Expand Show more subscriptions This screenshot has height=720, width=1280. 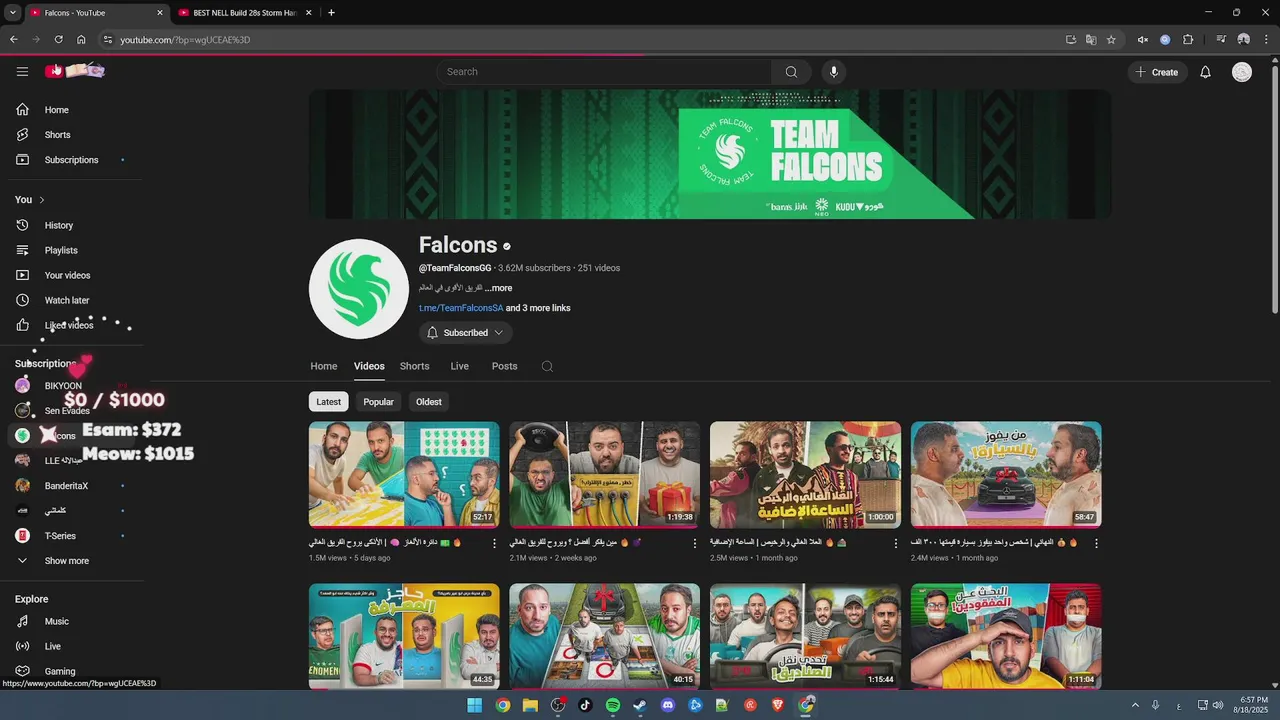coord(66,561)
